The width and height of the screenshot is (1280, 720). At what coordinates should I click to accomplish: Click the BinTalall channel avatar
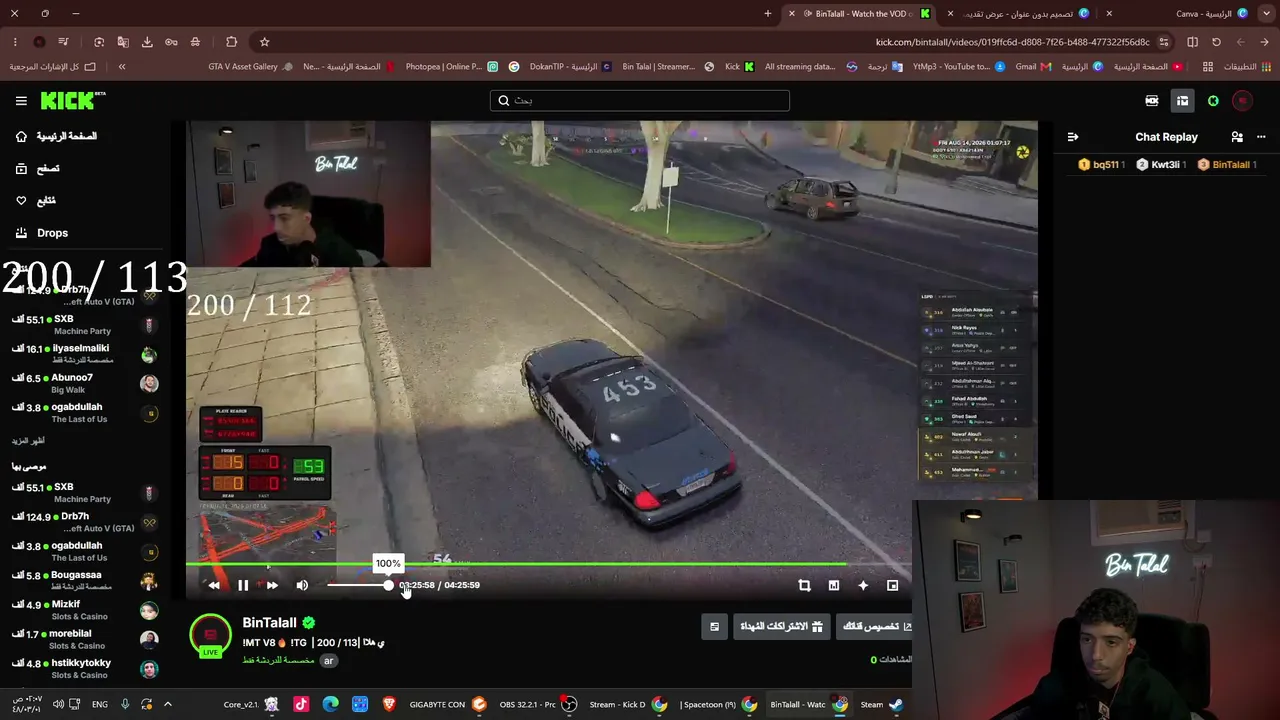coord(211,636)
